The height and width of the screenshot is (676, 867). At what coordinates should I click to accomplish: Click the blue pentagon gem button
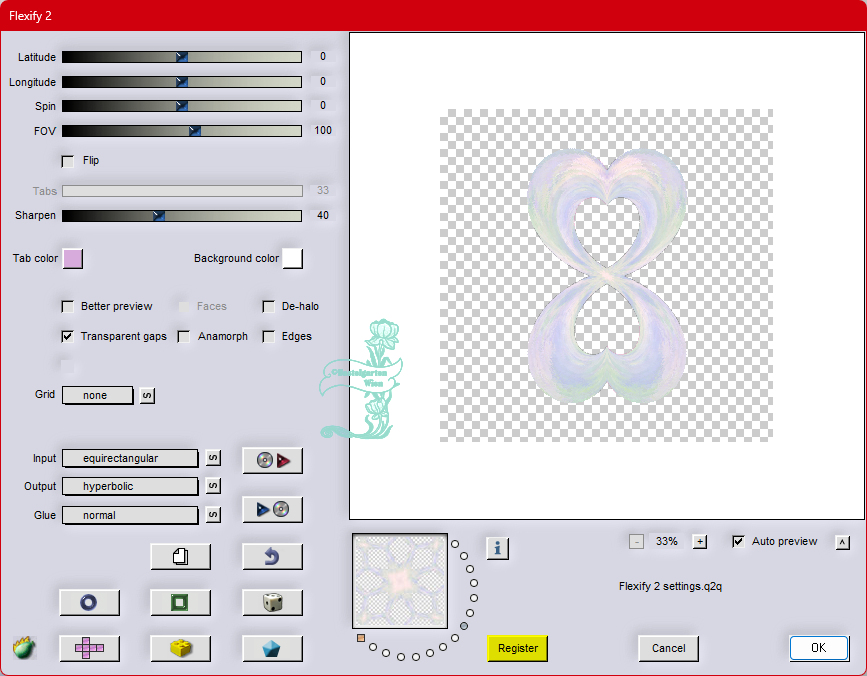click(272, 648)
